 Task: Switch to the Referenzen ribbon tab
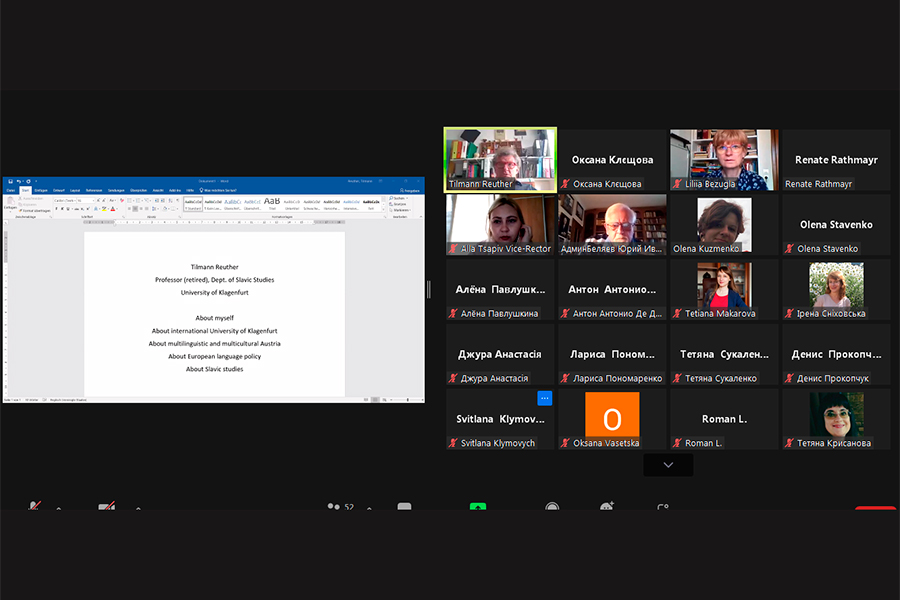[94, 190]
